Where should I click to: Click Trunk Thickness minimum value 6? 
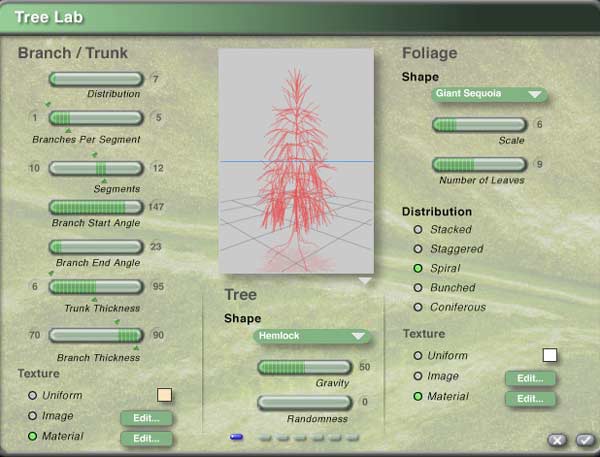(35, 286)
